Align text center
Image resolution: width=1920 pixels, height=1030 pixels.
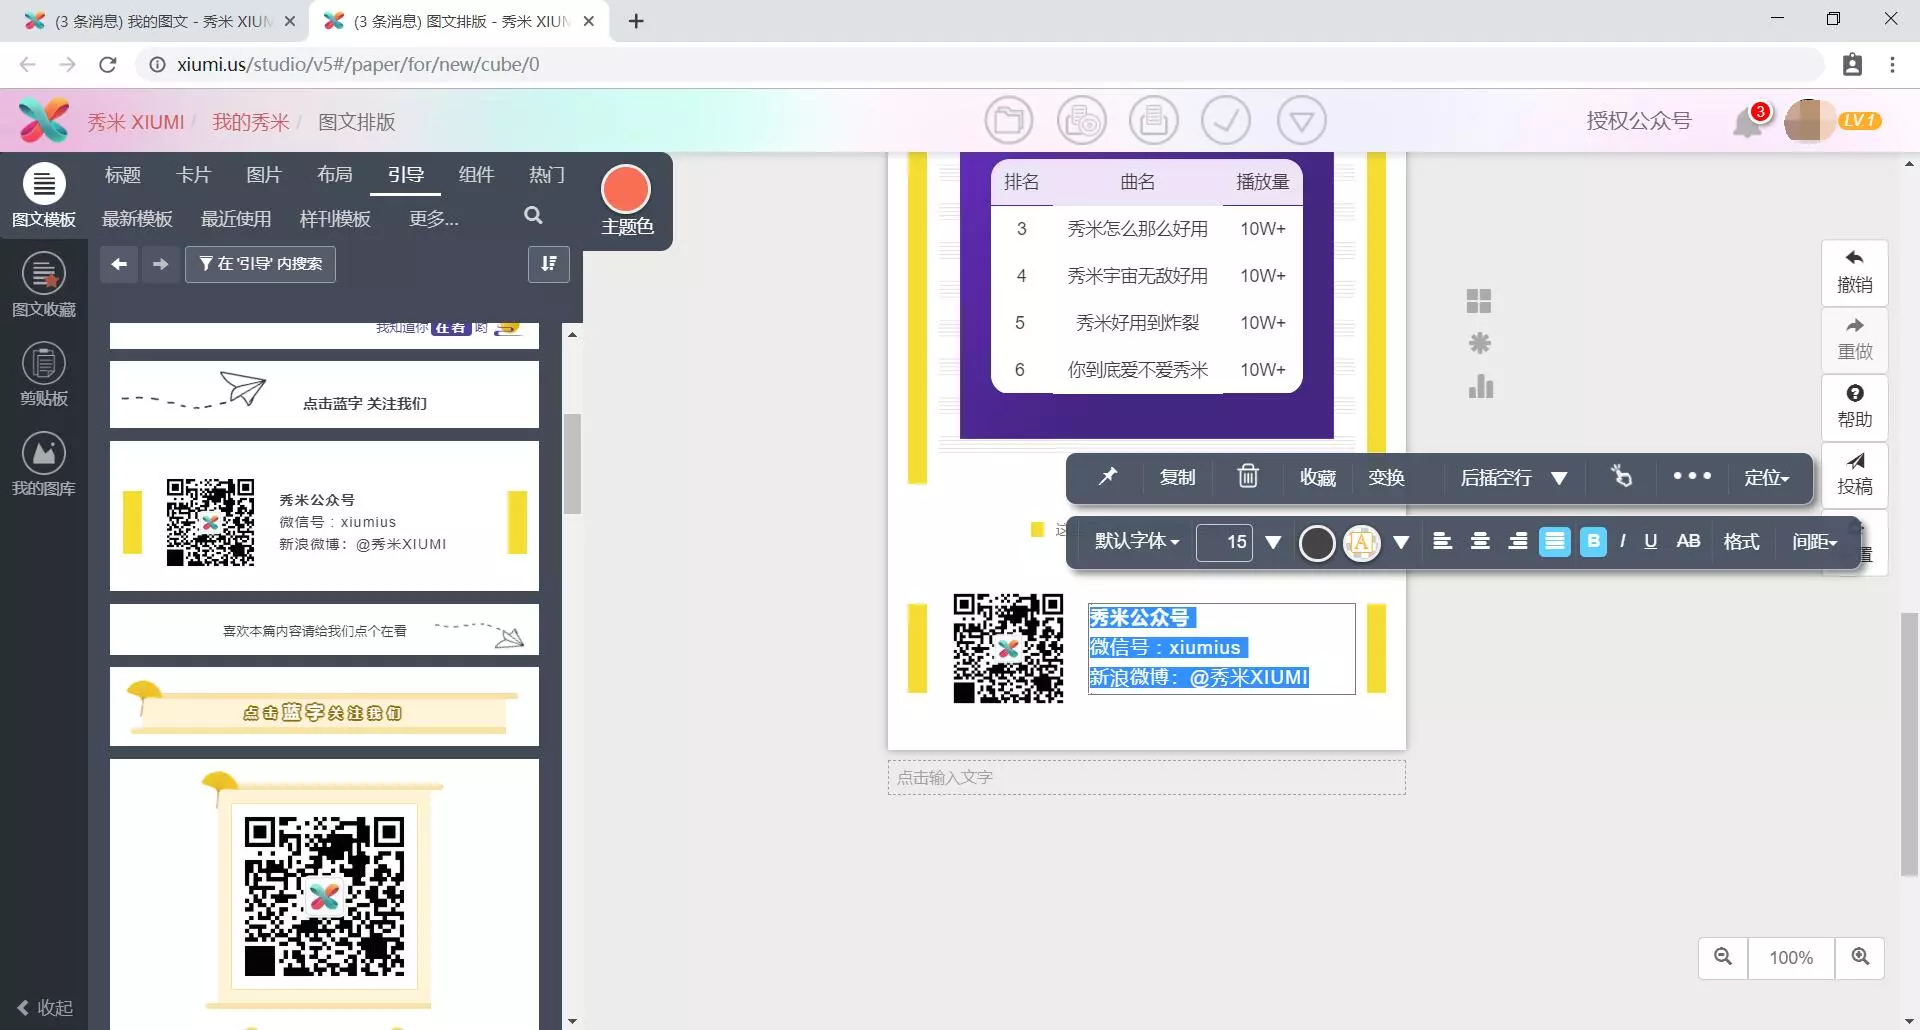click(1480, 541)
